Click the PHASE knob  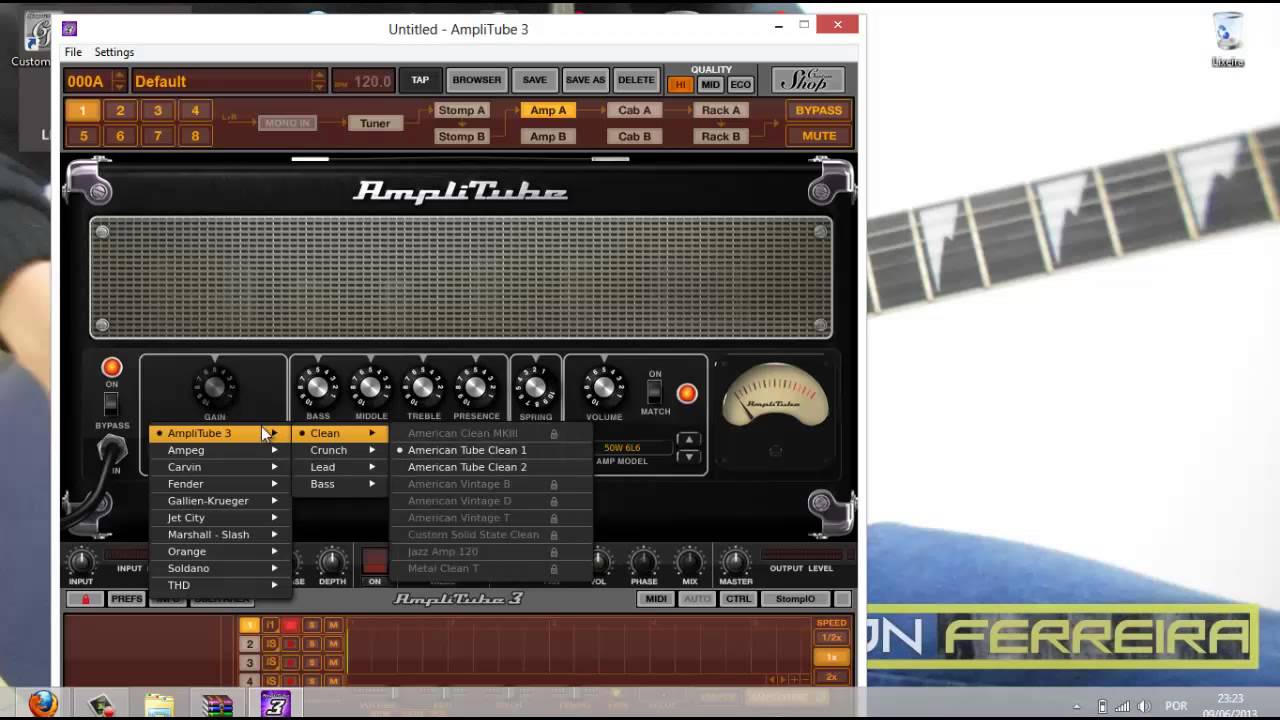tap(644, 561)
